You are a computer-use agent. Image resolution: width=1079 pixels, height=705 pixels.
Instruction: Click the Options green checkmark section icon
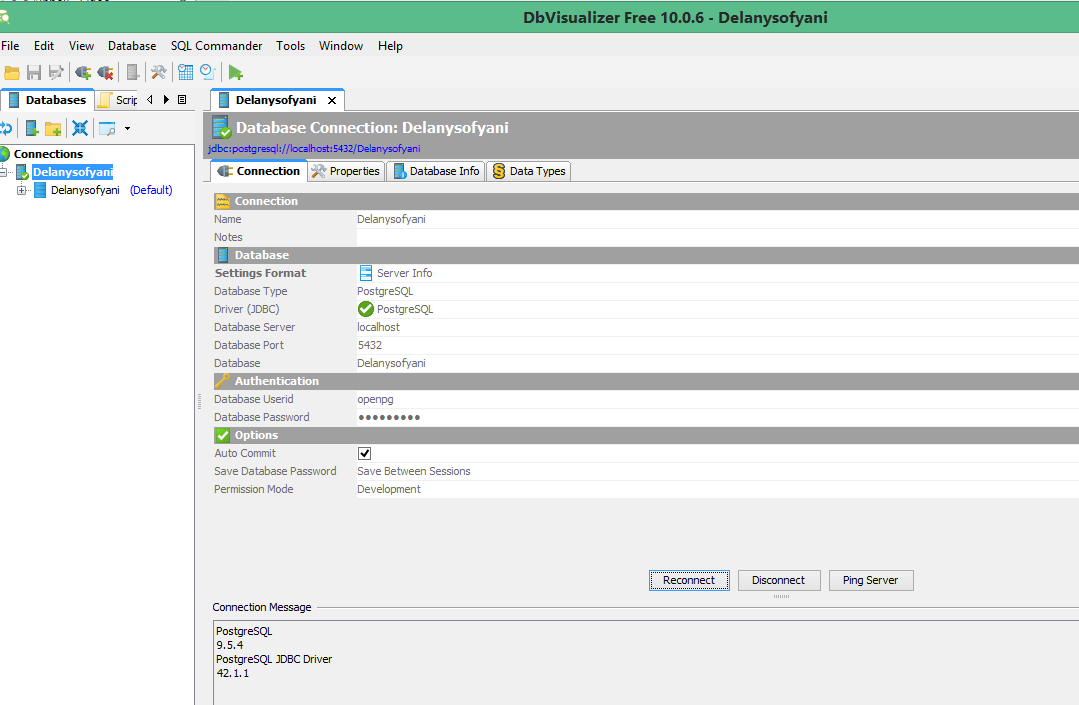222,435
